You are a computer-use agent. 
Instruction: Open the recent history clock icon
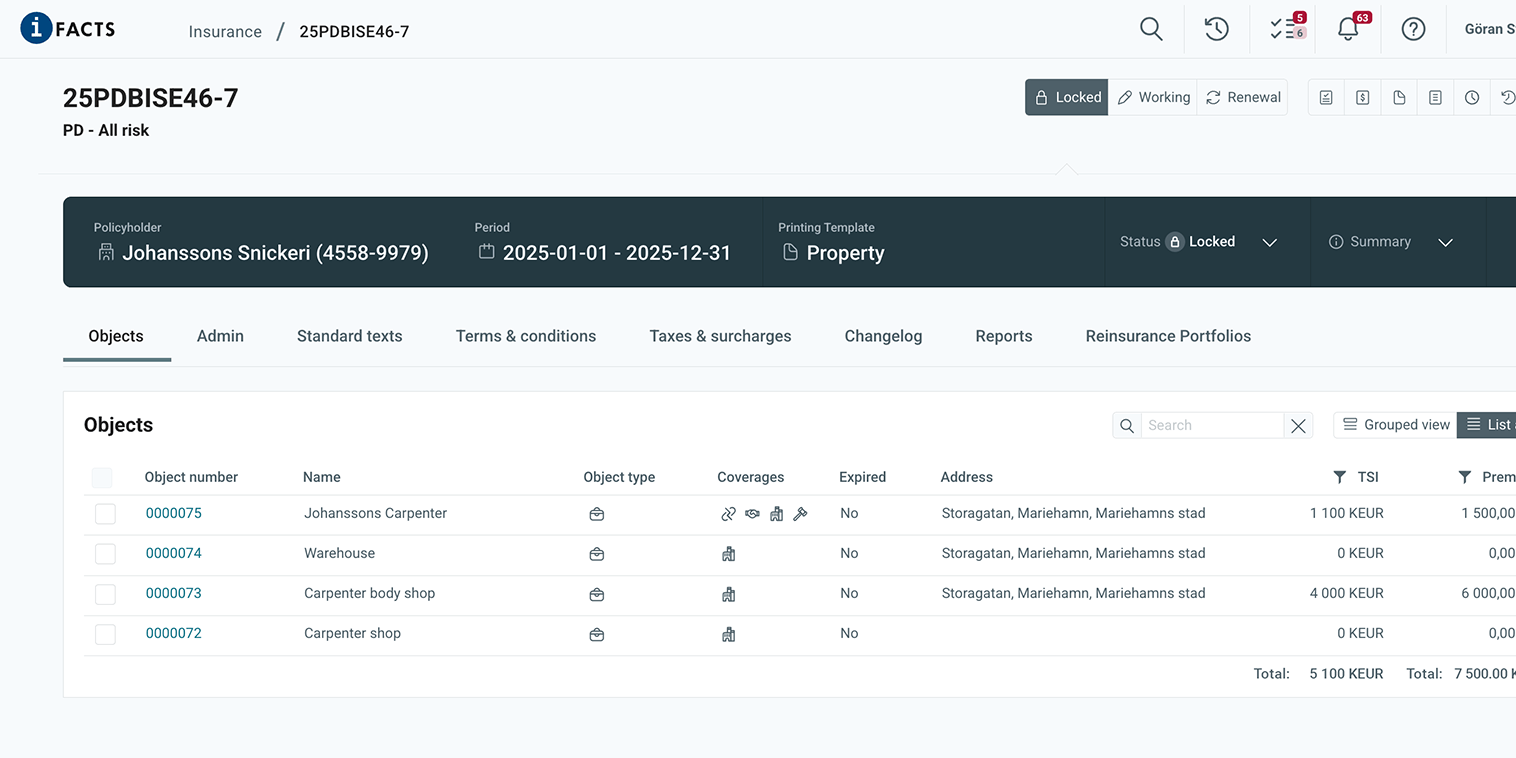[1216, 29]
